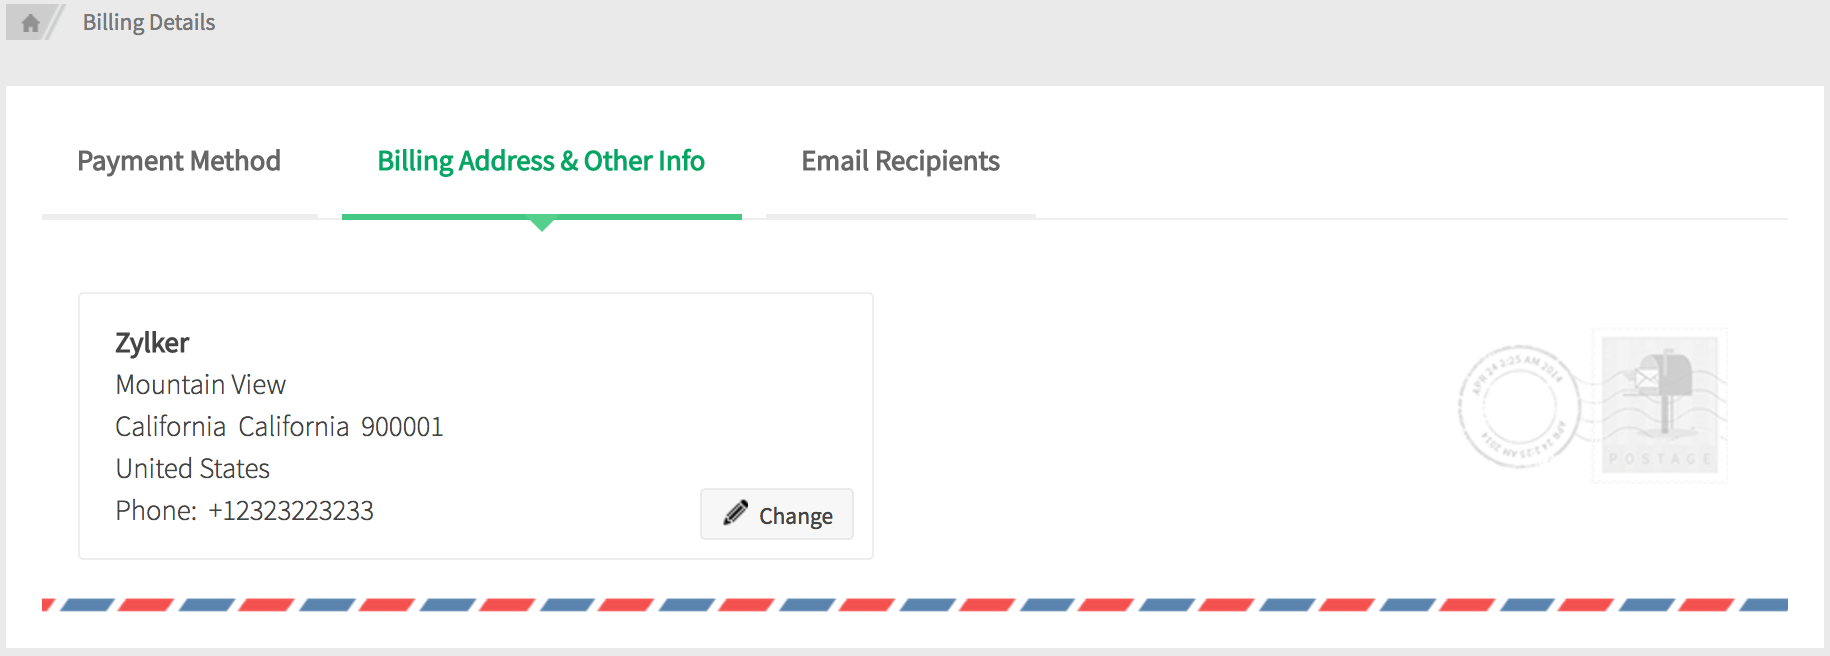This screenshot has width=1830, height=656.
Task: Open the Payment Method tab
Action: [x=179, y=162]
